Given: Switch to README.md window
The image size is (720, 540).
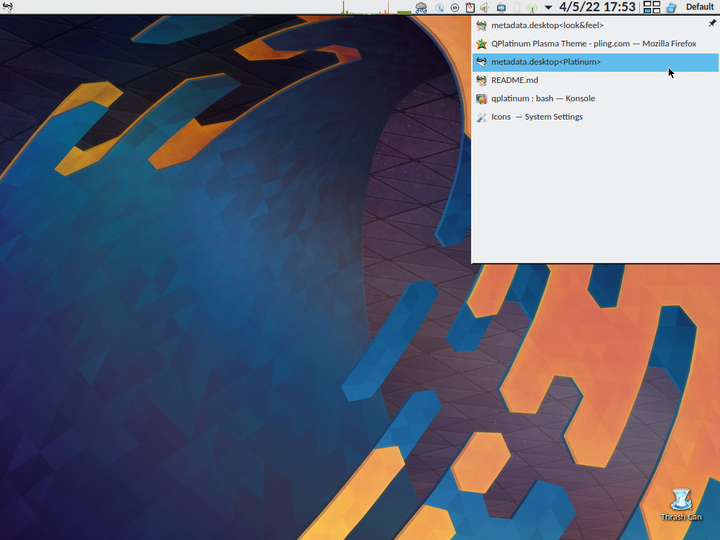Looking at the screenshot, I should [595, 80].
